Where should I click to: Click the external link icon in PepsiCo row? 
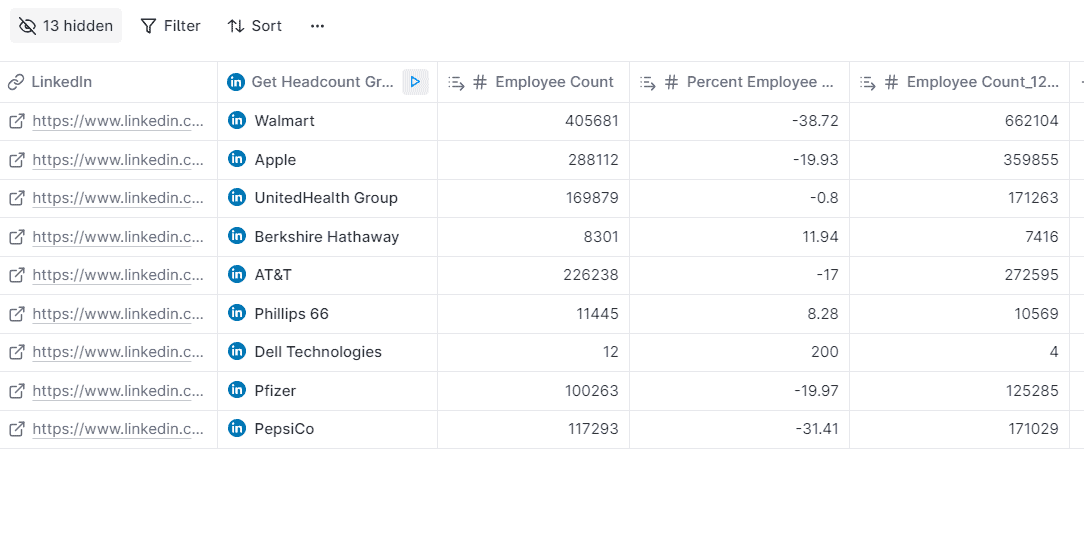17,429
